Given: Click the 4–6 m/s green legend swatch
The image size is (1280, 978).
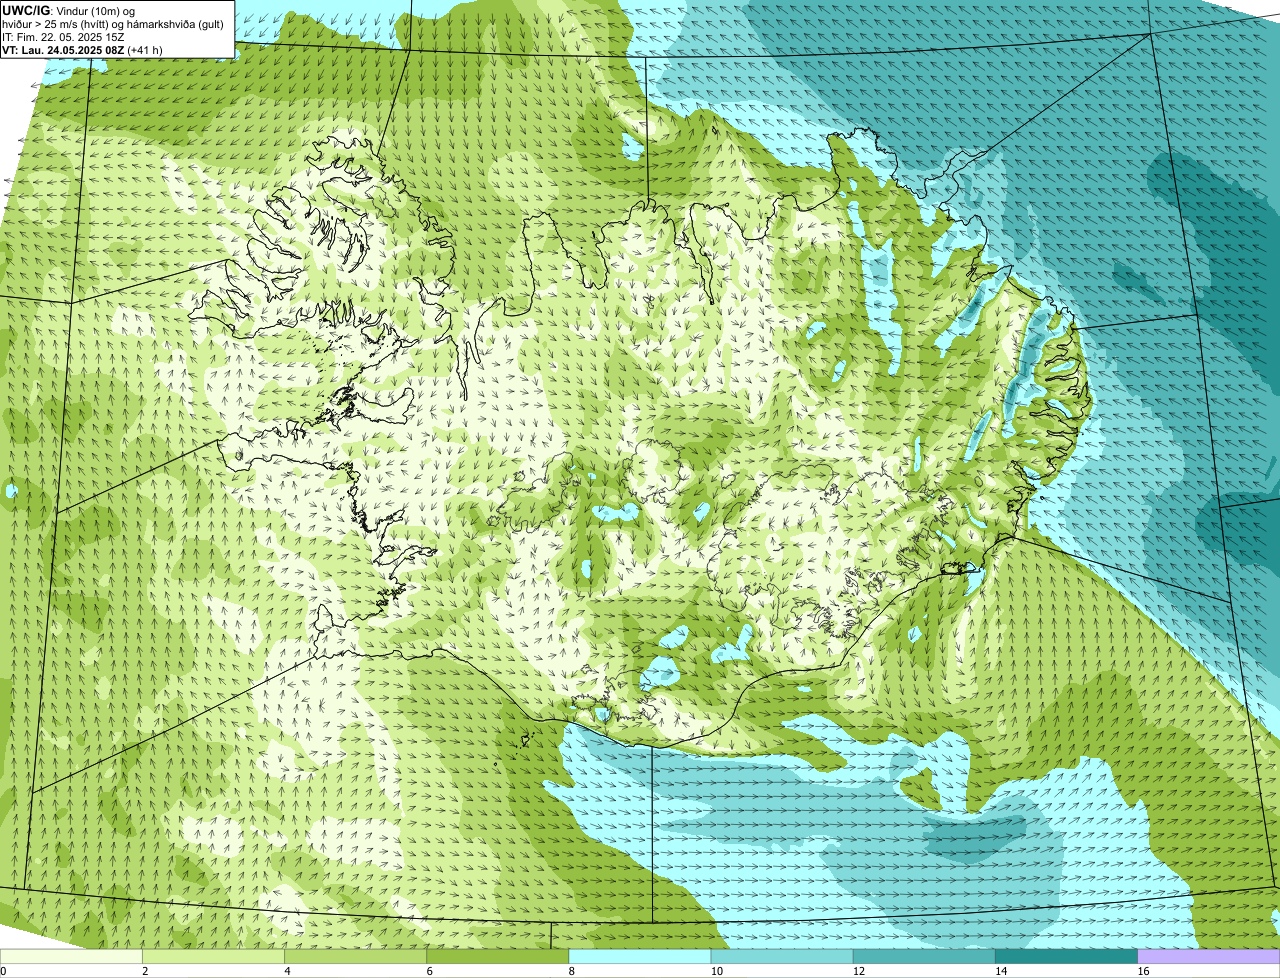Looking at the screenshot, I should pos(355,957).
